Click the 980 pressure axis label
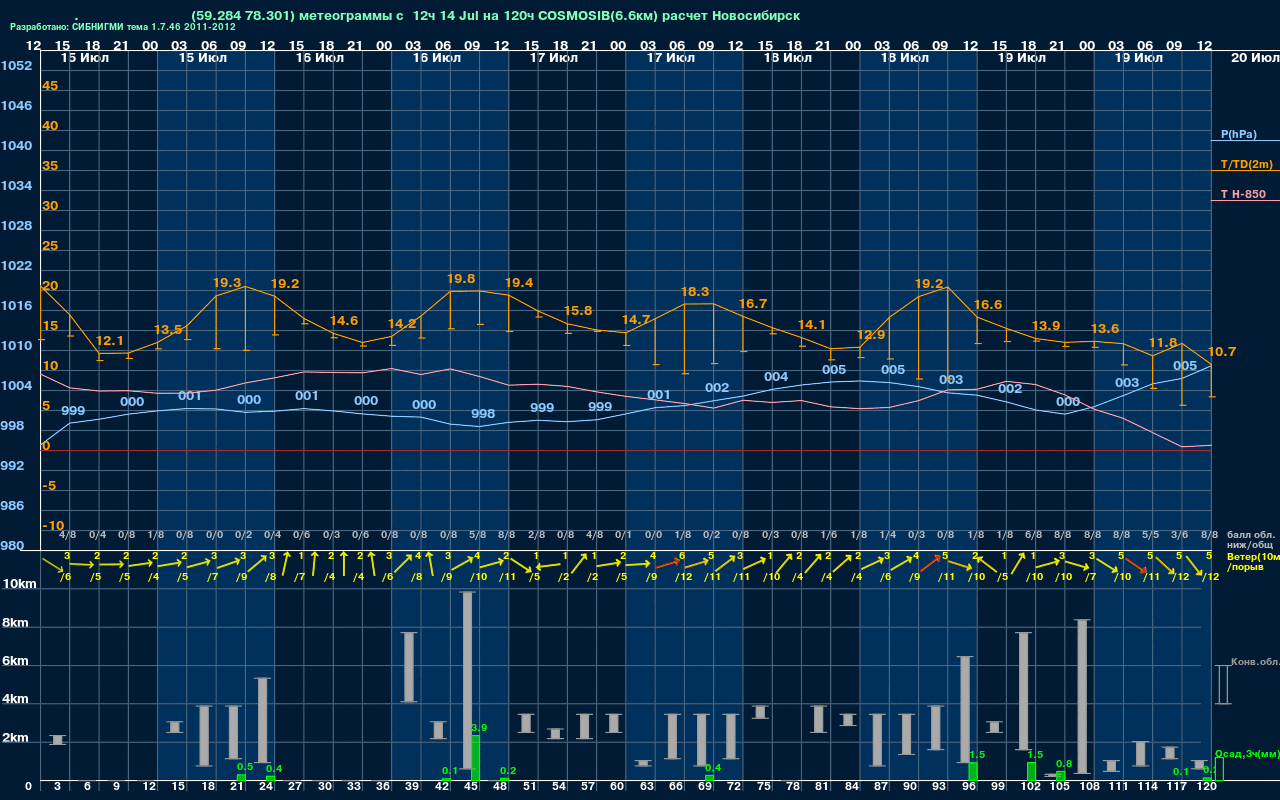The image size is (1280, 800). pos(13,546)
